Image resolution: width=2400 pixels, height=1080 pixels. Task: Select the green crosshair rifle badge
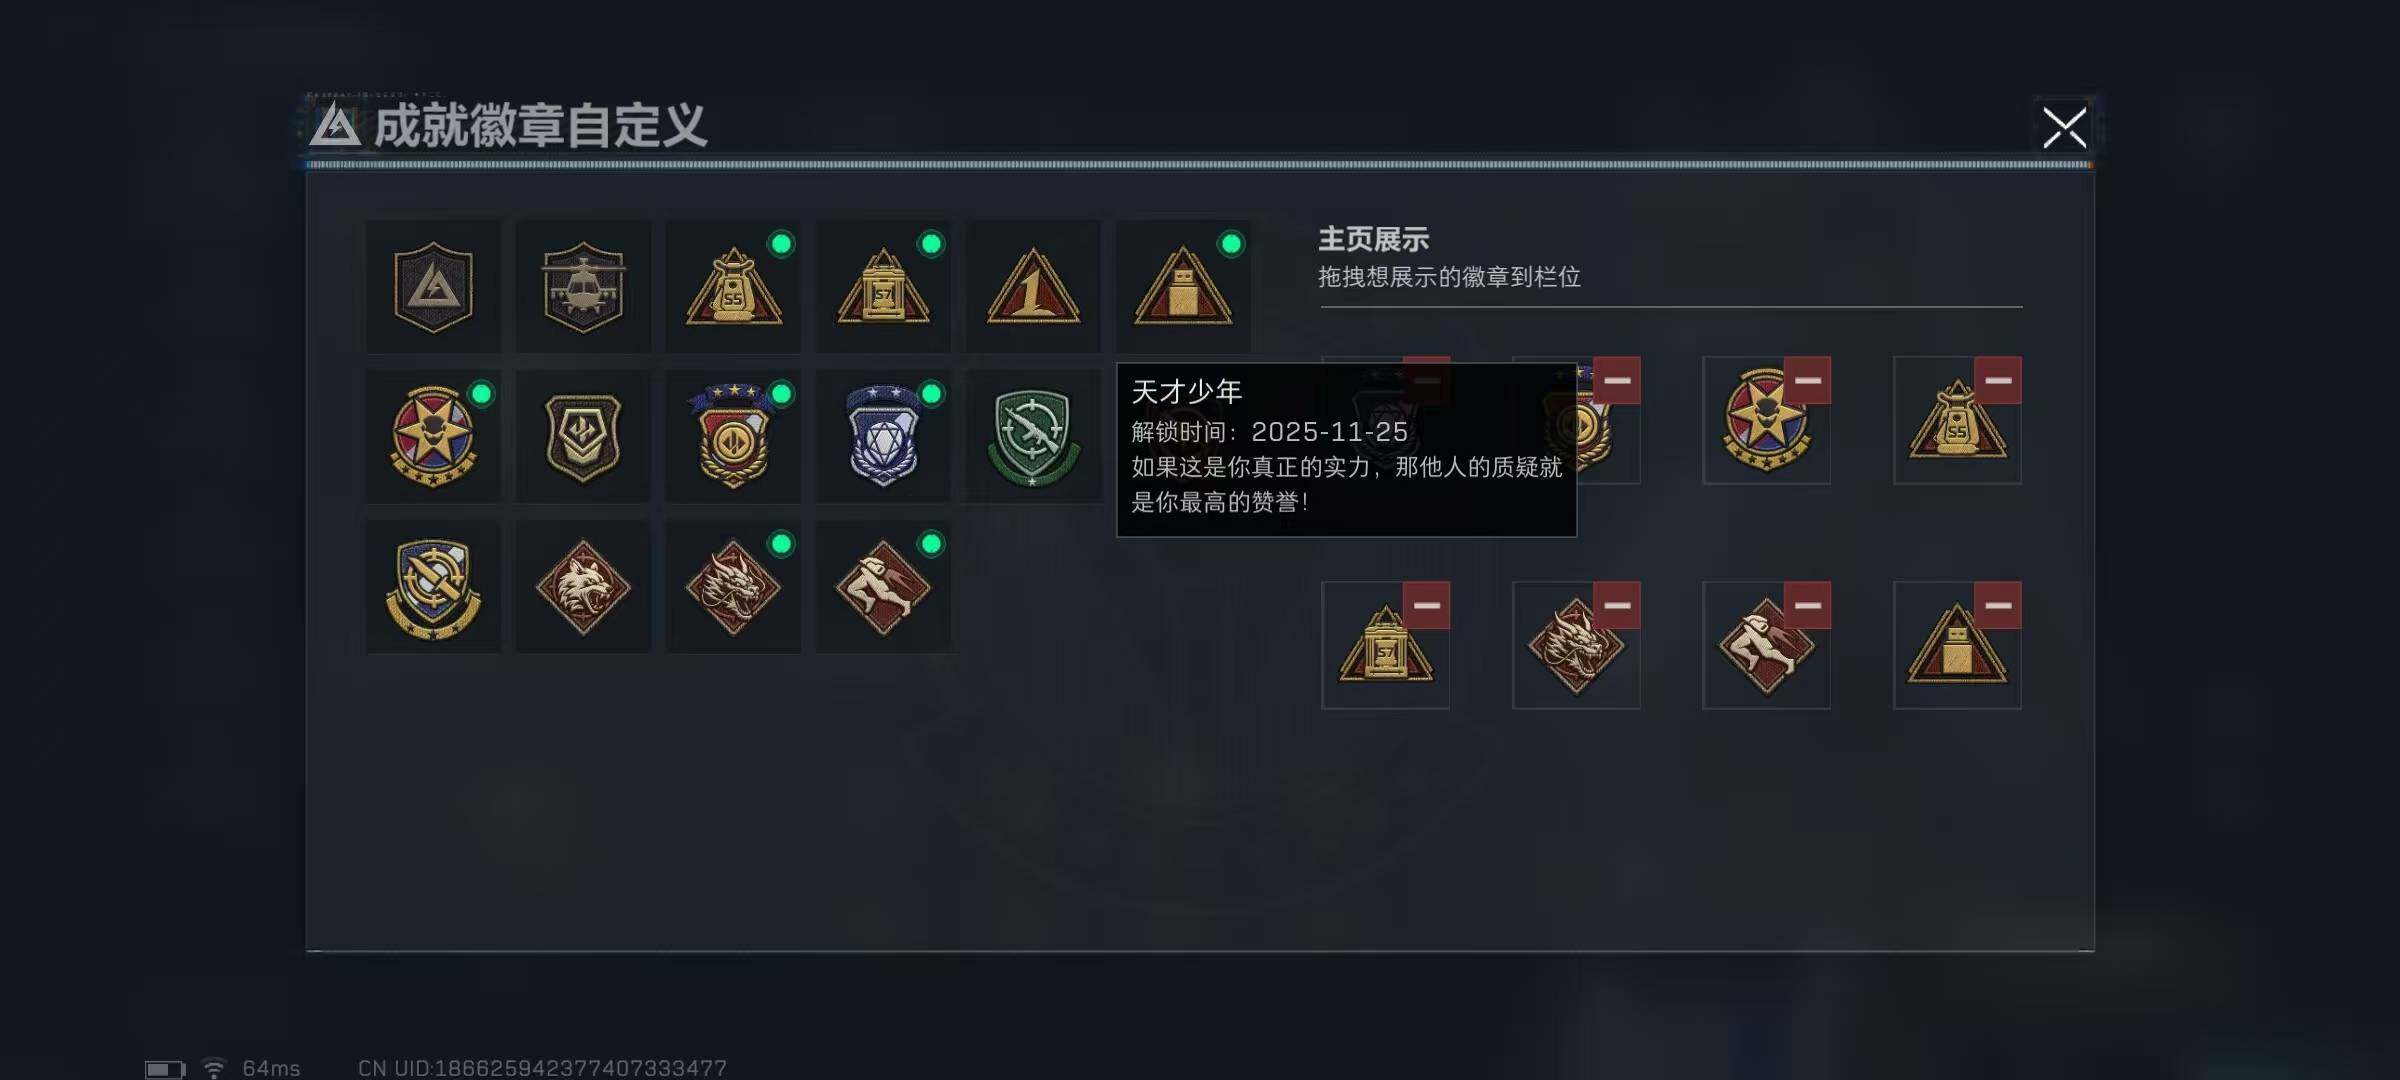[1033, 437]
